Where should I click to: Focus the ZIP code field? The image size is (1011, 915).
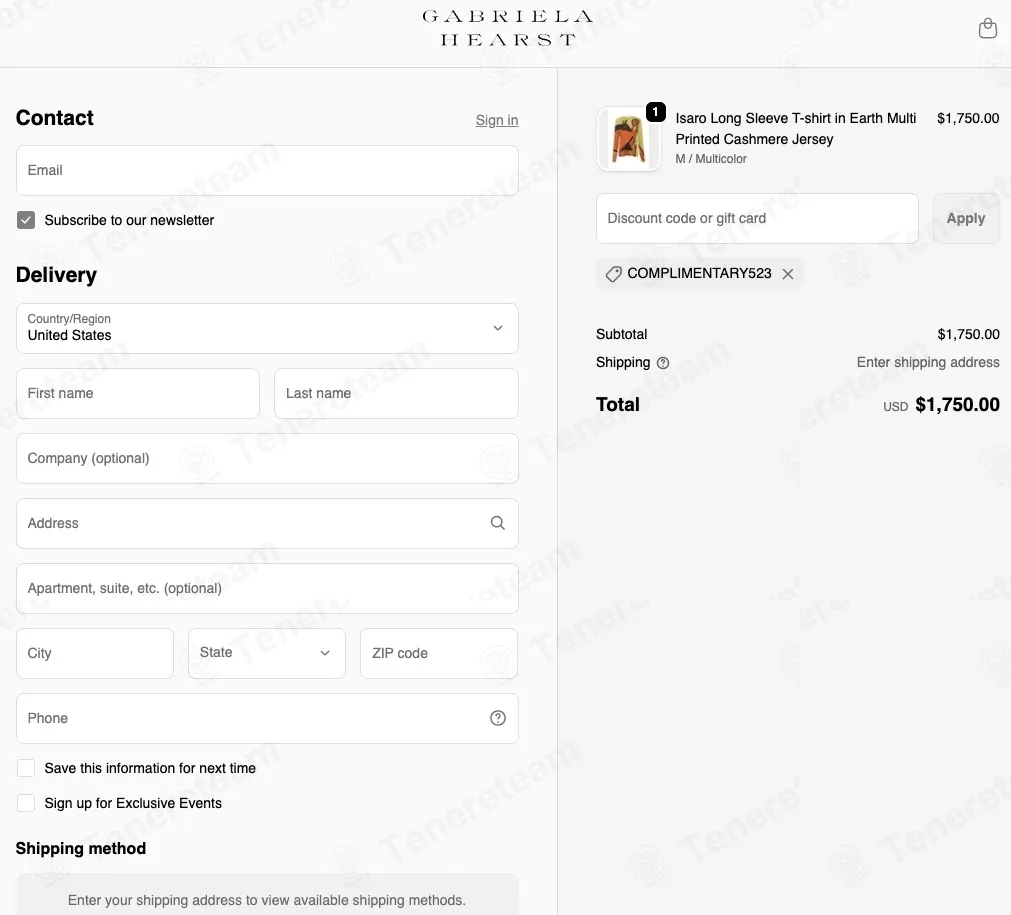point(438,653)
